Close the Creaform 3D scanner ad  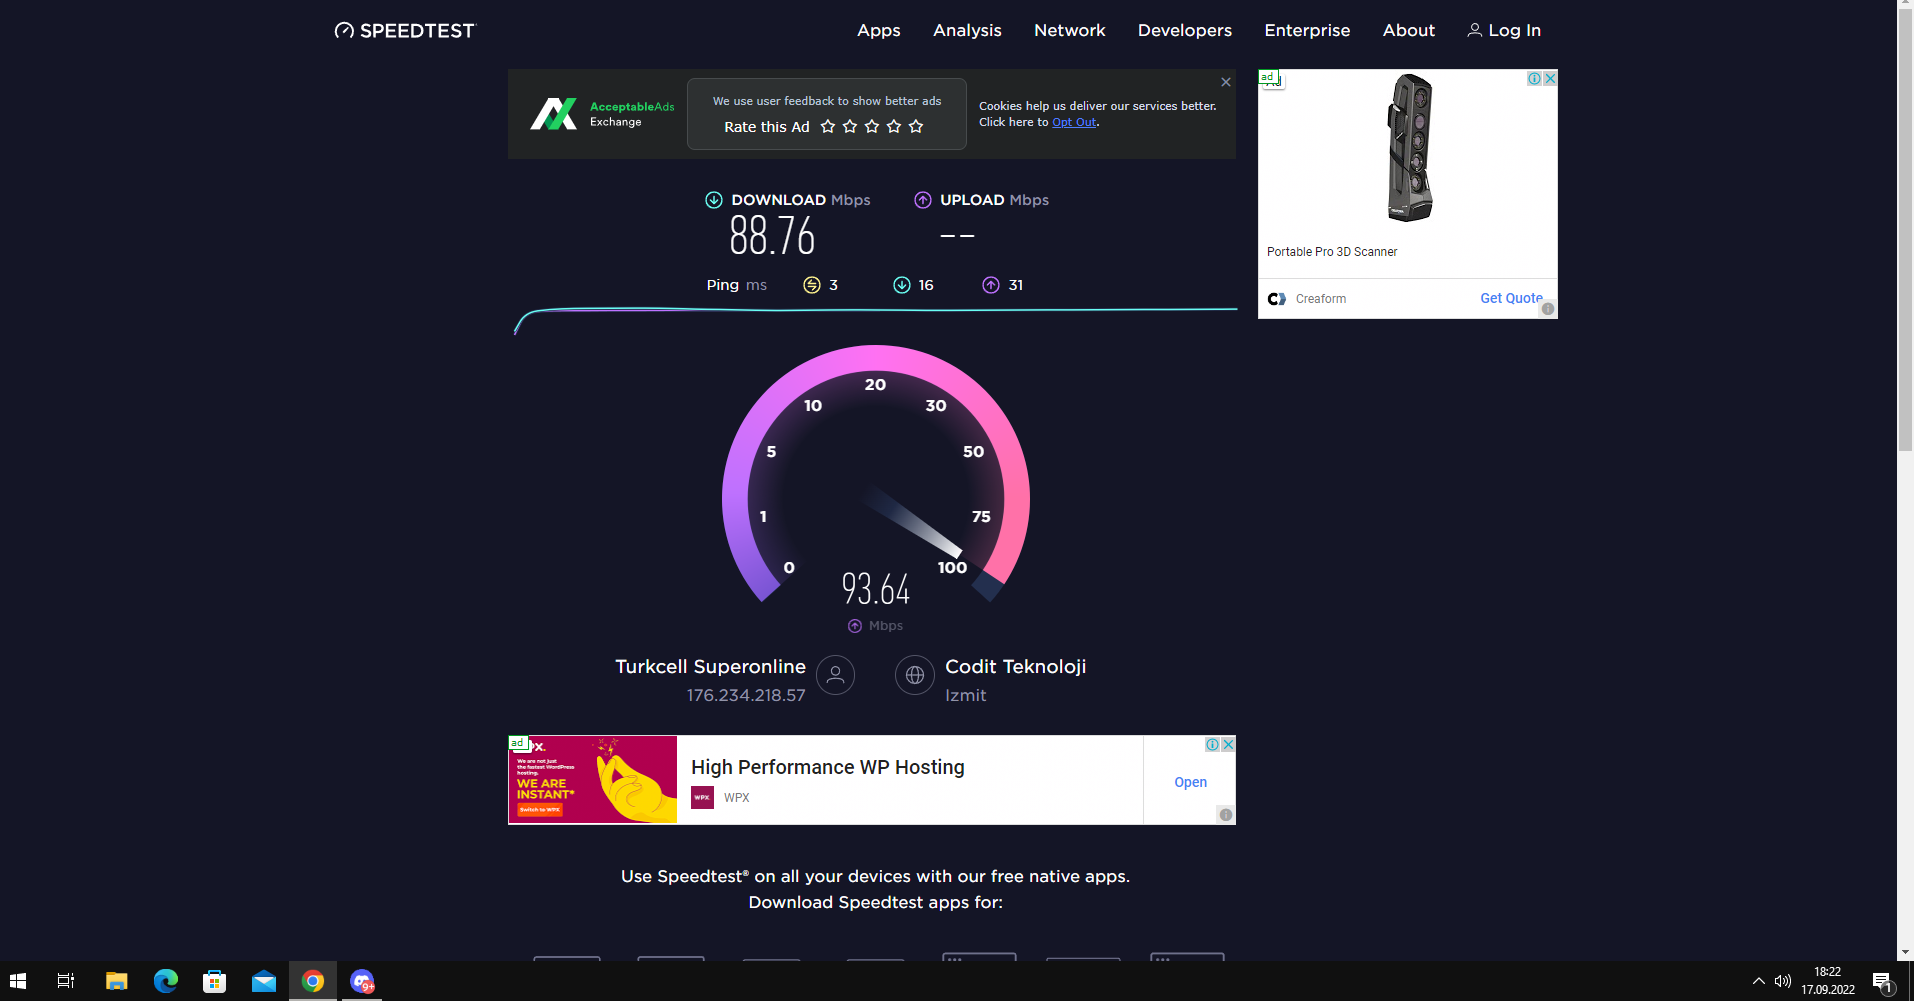click(1550, 78)
